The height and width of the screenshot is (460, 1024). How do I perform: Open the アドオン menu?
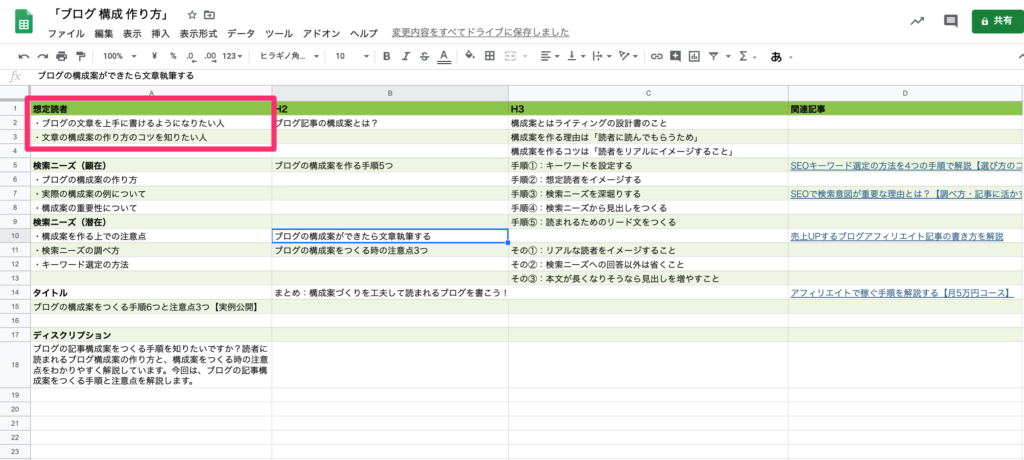coord(322,33)
